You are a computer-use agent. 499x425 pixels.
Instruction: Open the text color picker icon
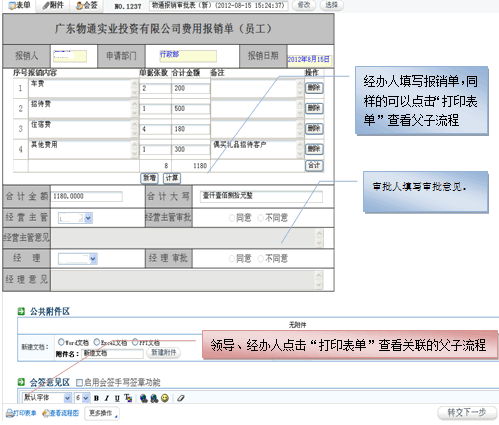point(128,398)
